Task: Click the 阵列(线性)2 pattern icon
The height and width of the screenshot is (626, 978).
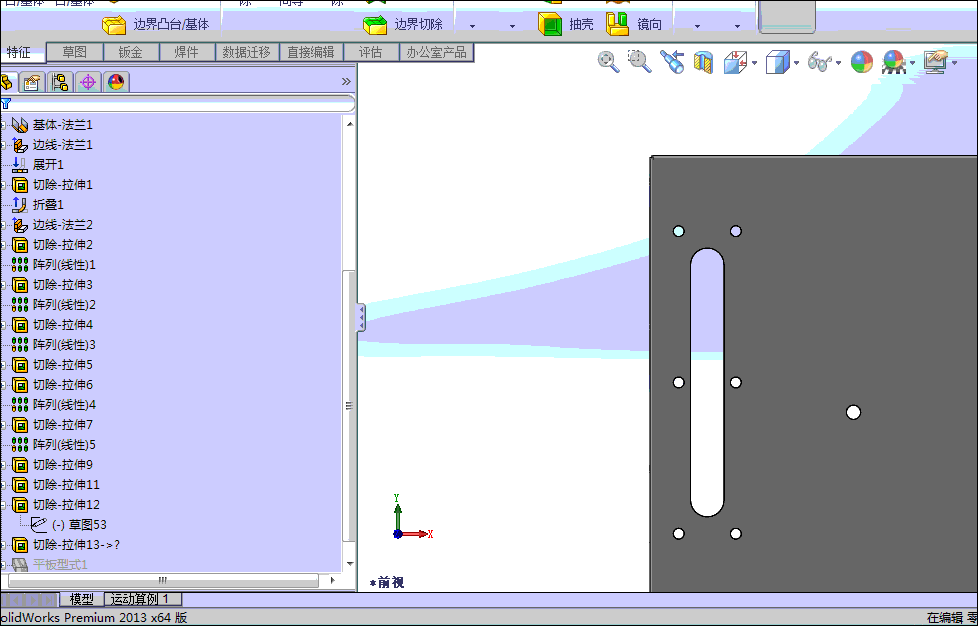Action: (x=20, y=305)
